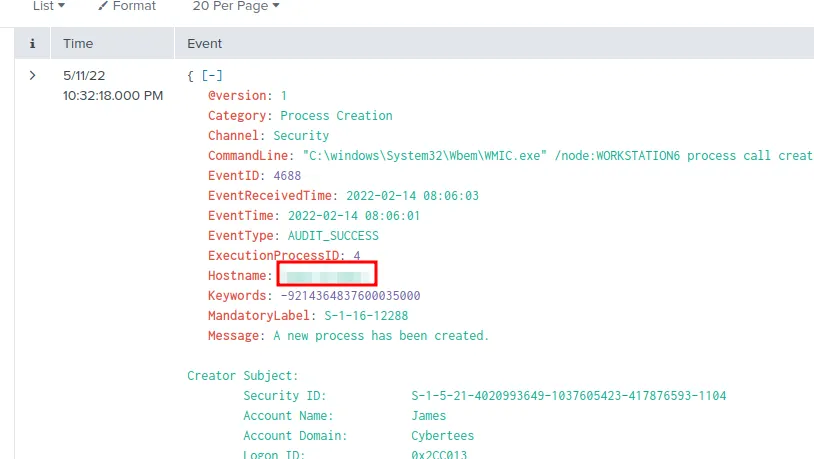
Task: Click the ExecutionProcessID value 4
Action: [357, 255]
